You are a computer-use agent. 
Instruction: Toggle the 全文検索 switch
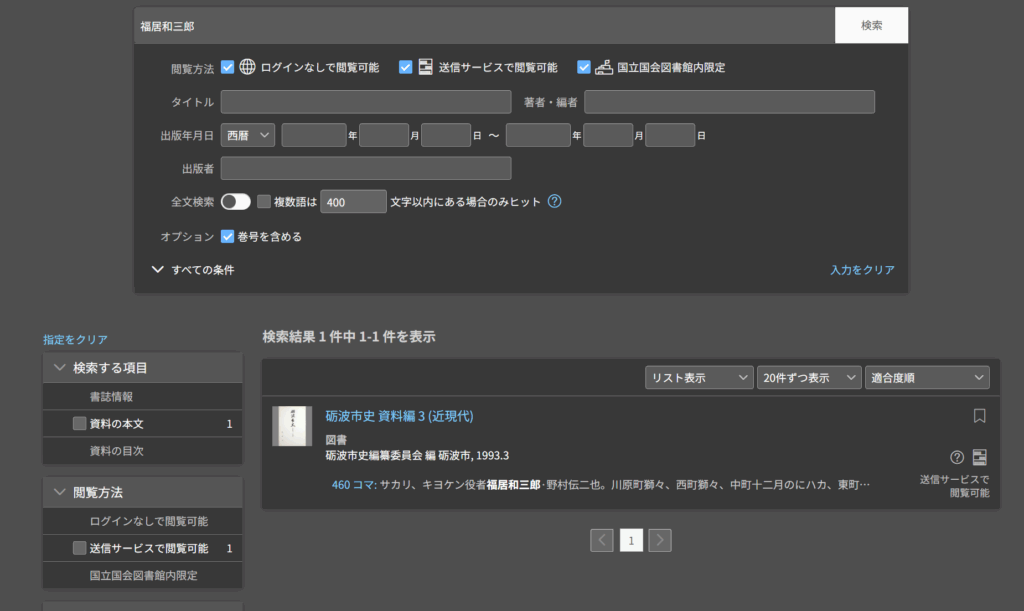236,201
